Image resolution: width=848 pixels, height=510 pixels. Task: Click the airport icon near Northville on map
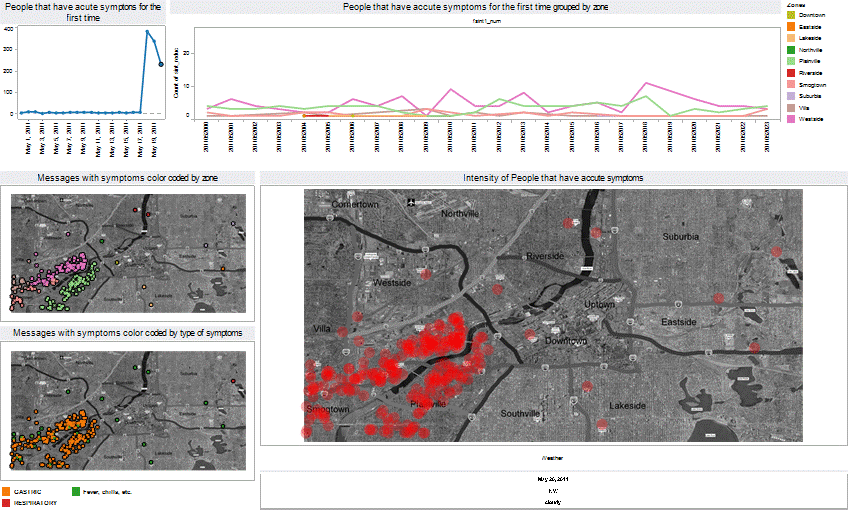tap(411, 203)
